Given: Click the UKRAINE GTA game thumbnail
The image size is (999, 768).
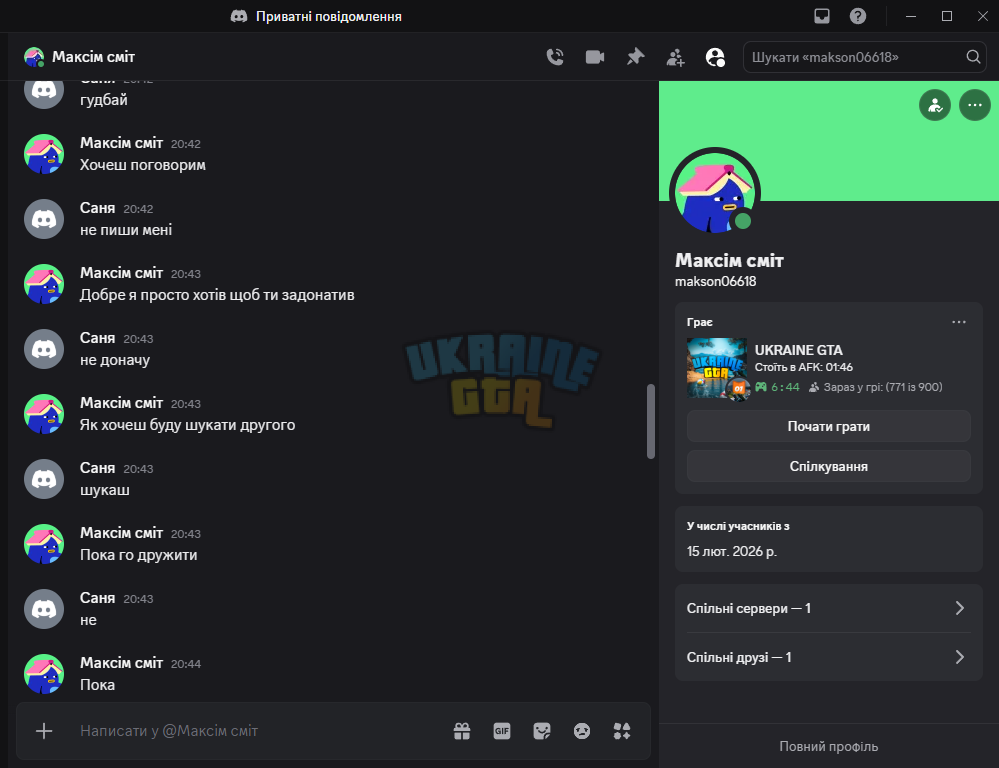Looking at the screenshot, I should tap(717, 368).
